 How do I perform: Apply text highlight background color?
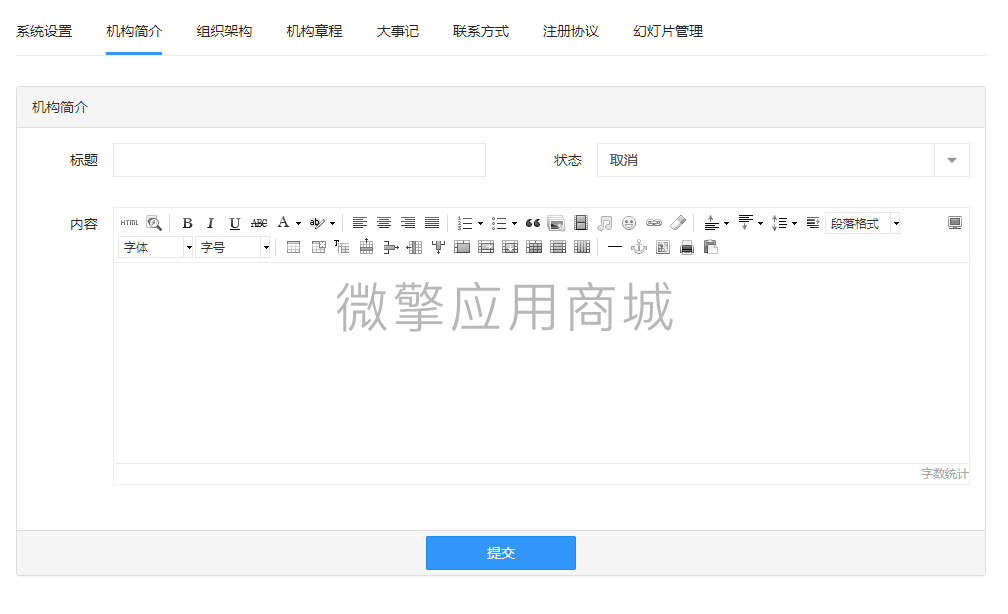[318, 223]
